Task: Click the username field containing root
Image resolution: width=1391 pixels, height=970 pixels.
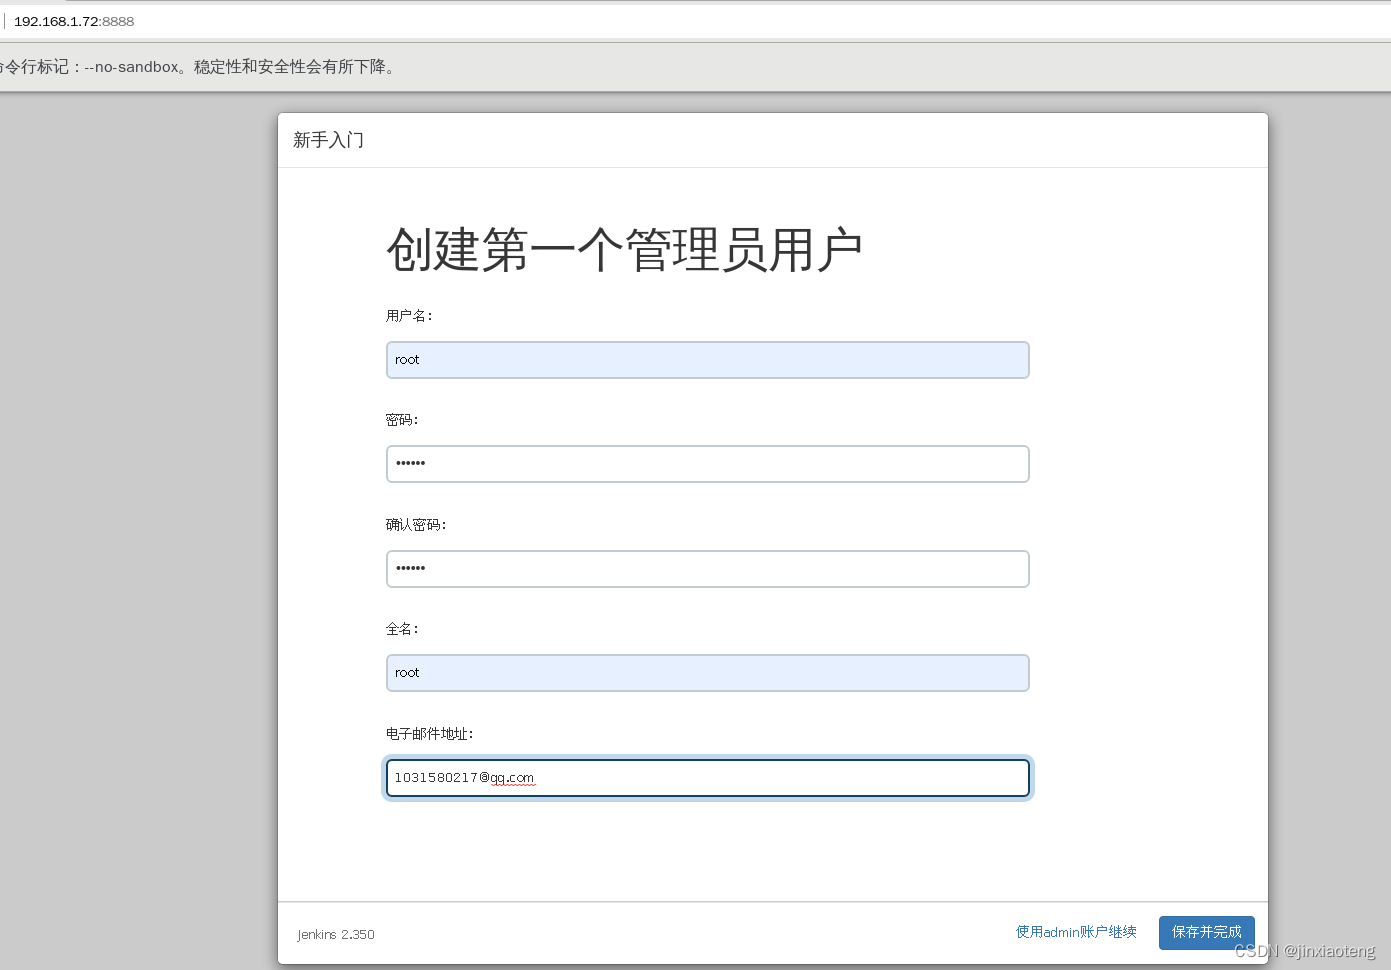Action: pos(707,360)
